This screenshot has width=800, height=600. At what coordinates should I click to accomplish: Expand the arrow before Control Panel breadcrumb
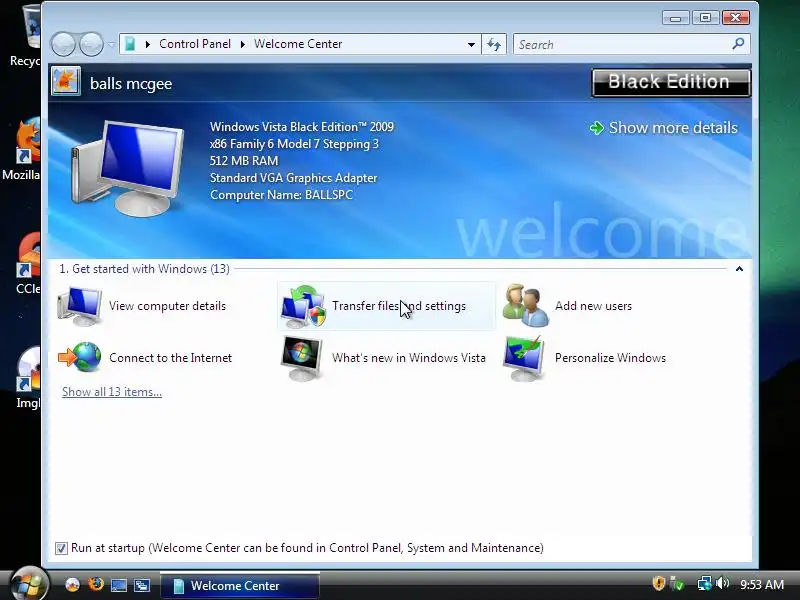[148, 44]
